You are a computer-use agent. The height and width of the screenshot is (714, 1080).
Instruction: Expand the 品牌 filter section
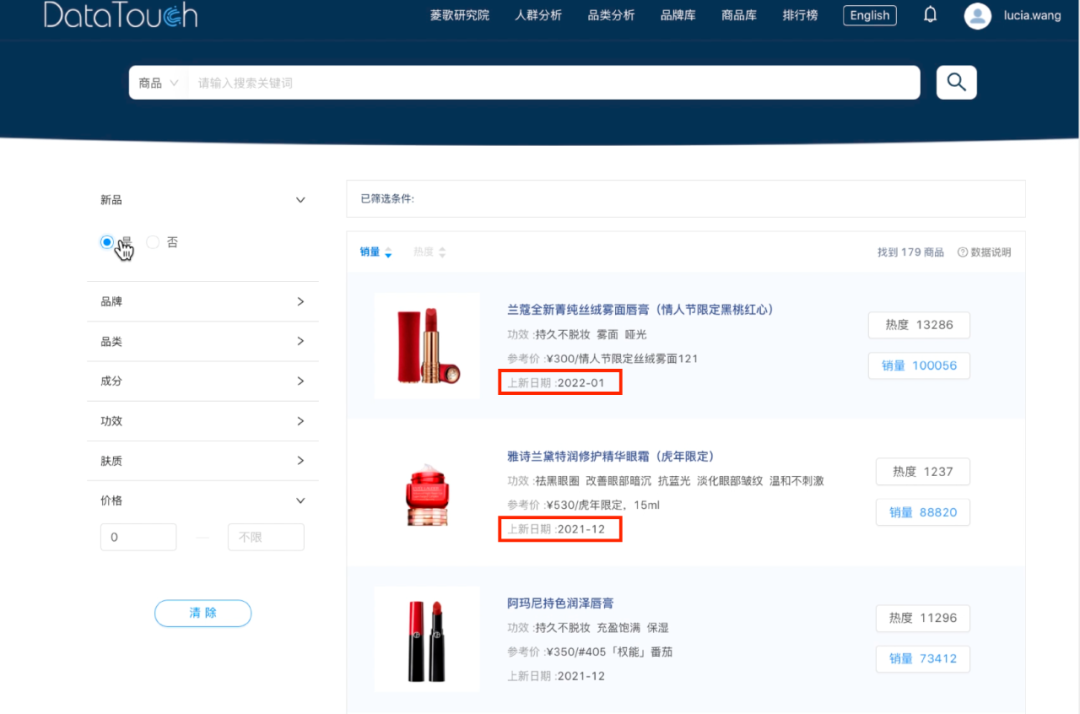click(x=300, y=301)
